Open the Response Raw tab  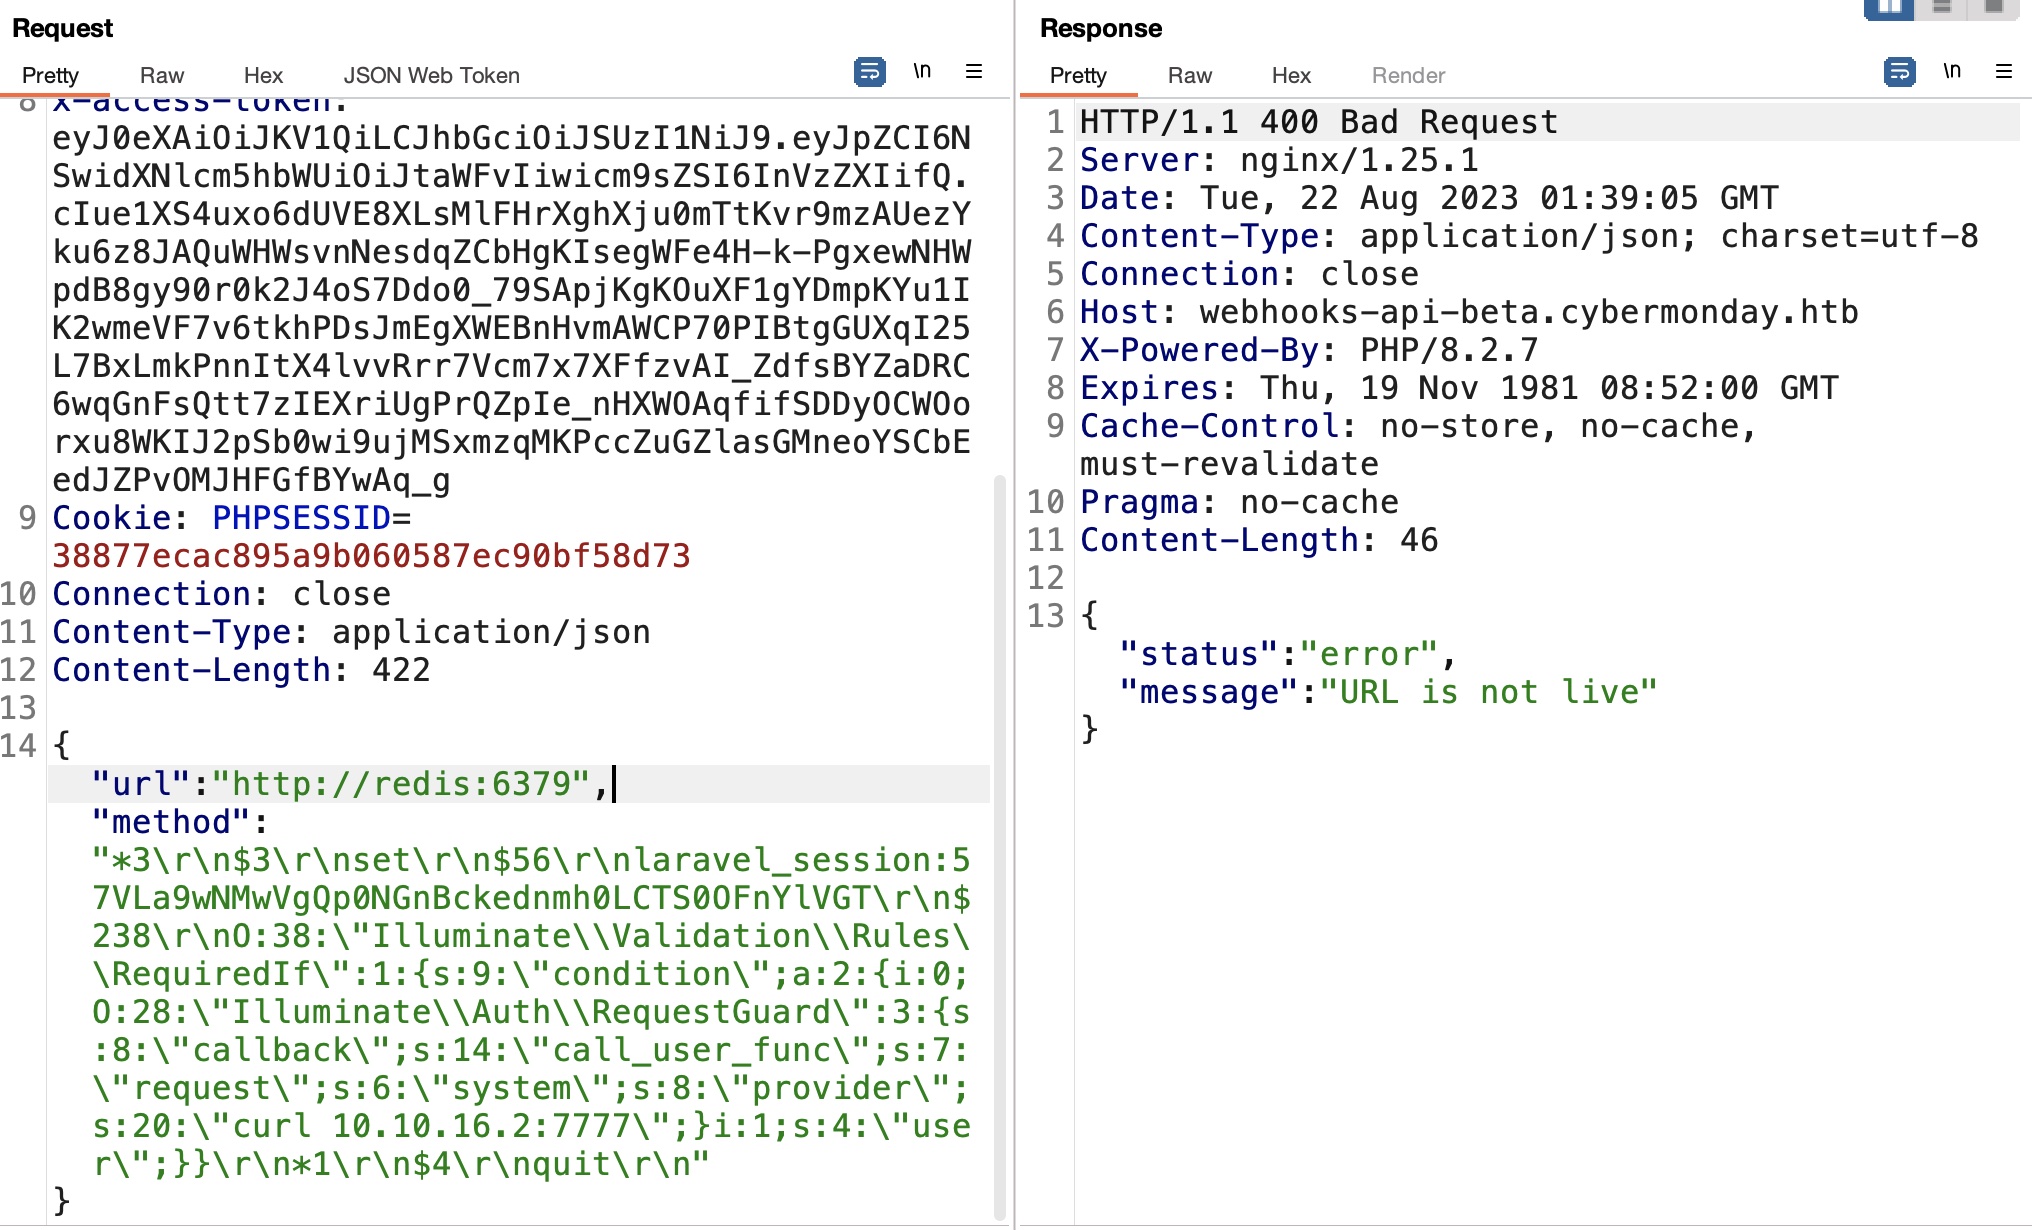click(1189, 76)
